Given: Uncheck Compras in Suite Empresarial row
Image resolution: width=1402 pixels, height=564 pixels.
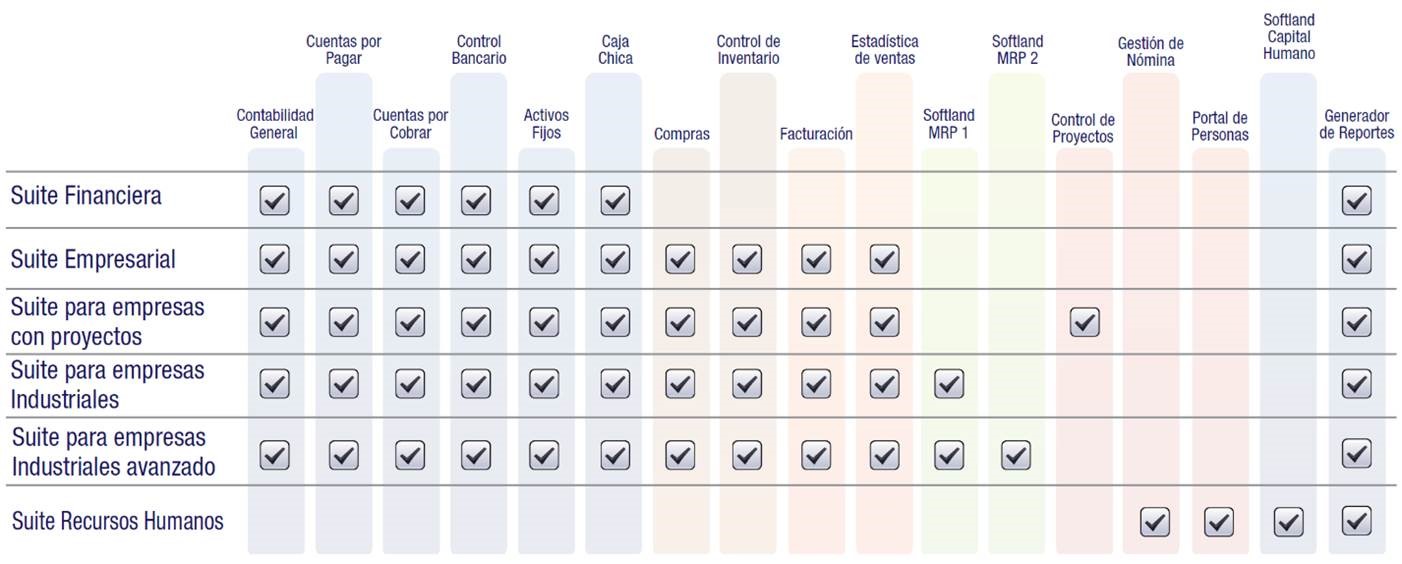Looking at the screenshot, I should tap(680, 260).
